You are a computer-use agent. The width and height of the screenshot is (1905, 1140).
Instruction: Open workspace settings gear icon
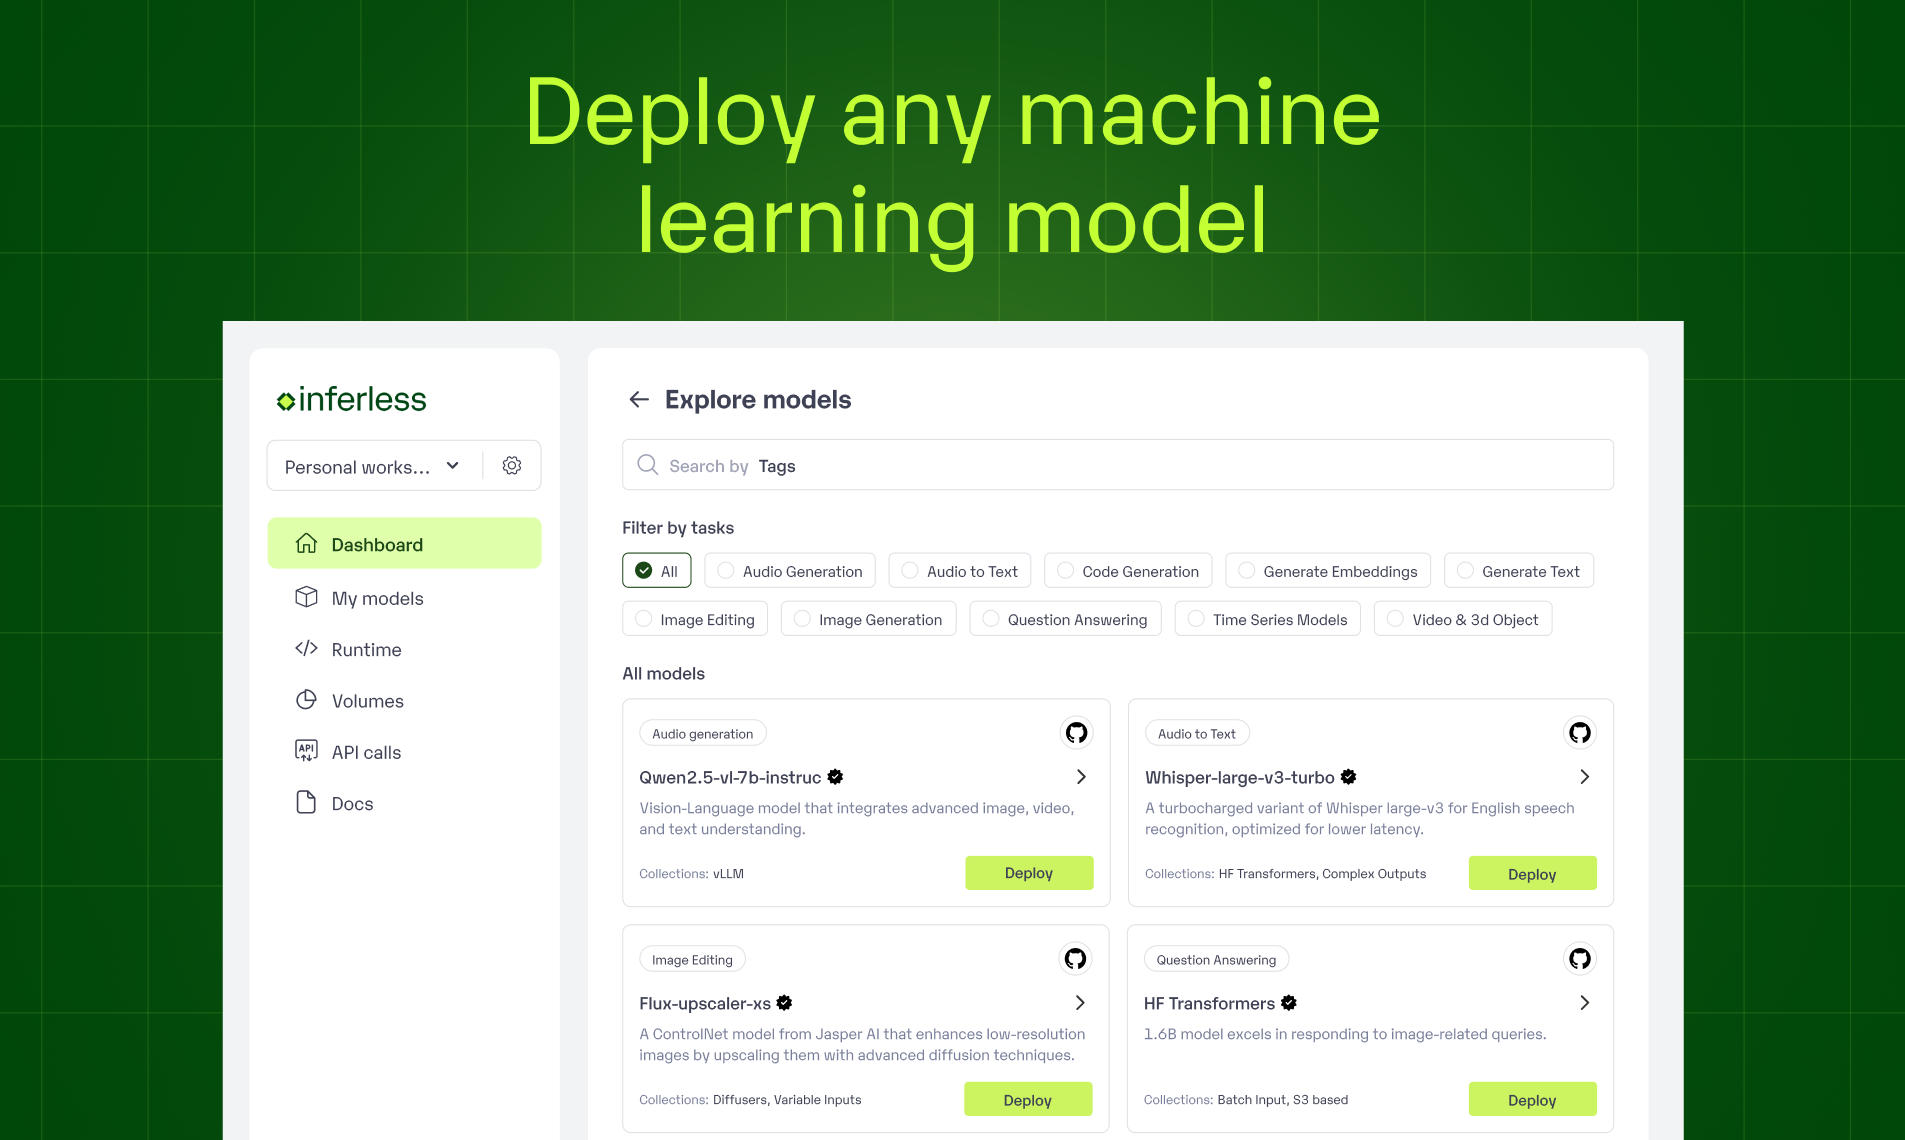(x=512, y=466)
